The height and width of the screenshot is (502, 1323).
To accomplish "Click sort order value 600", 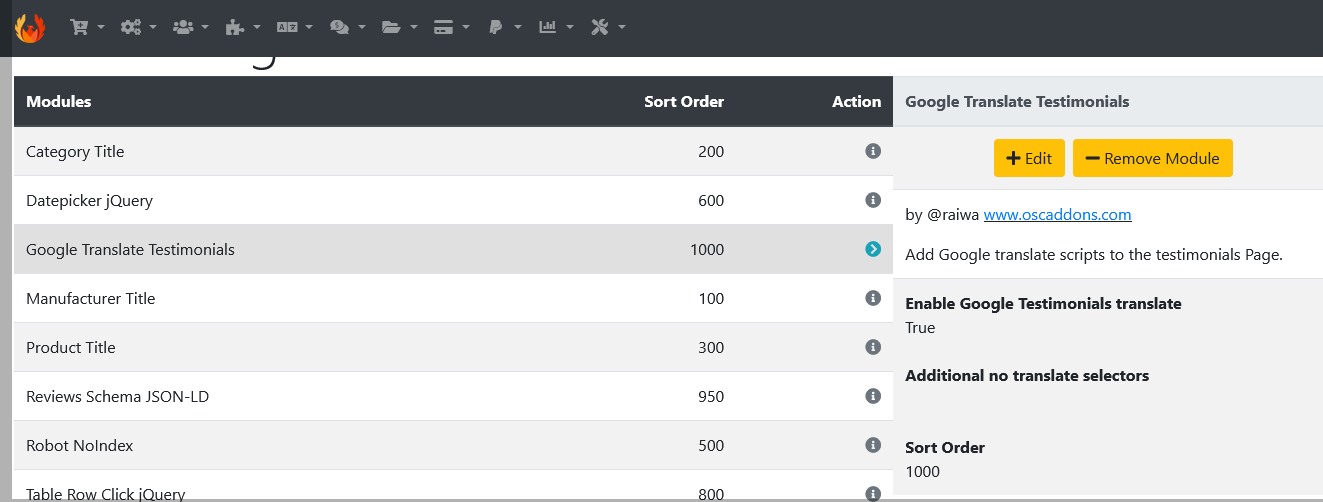I will coord(711,201).
